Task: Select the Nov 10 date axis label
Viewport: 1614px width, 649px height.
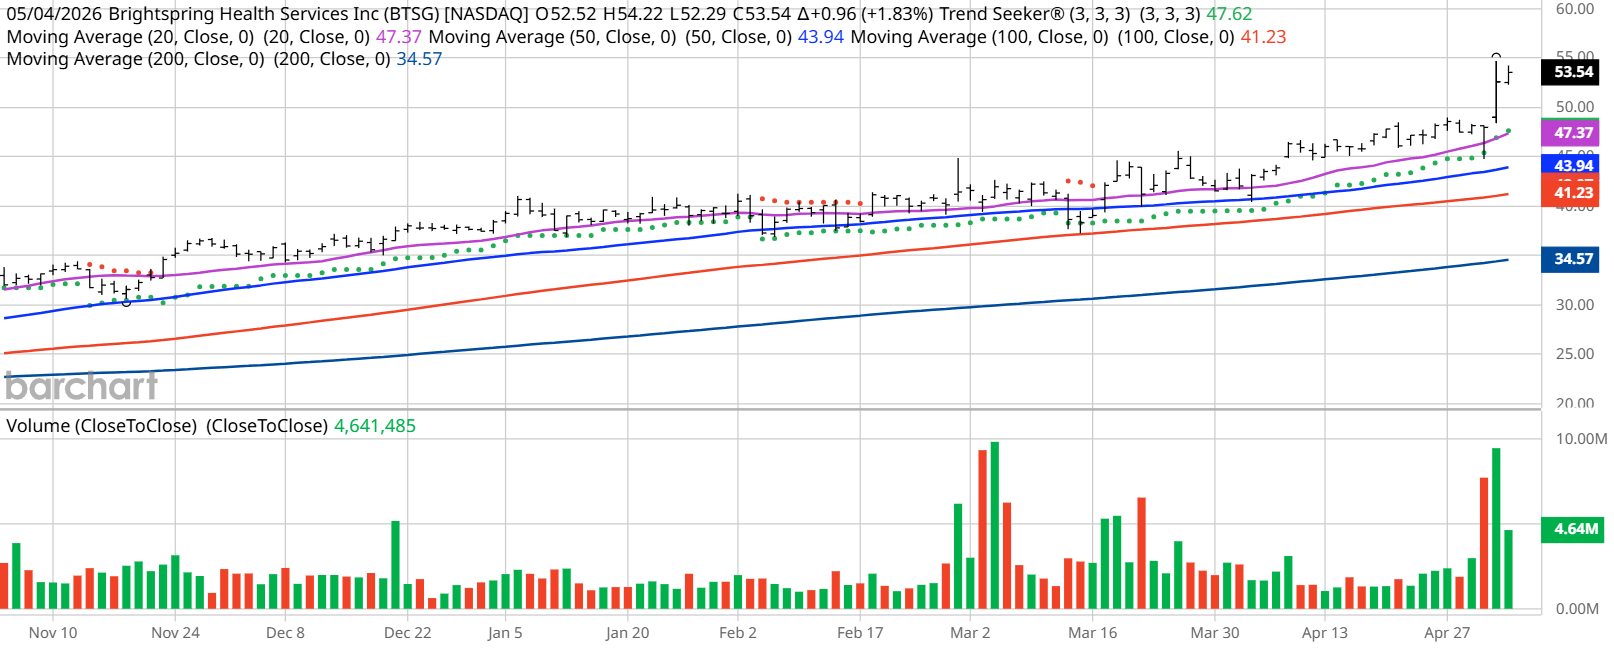Action: (x=53, y=633)
